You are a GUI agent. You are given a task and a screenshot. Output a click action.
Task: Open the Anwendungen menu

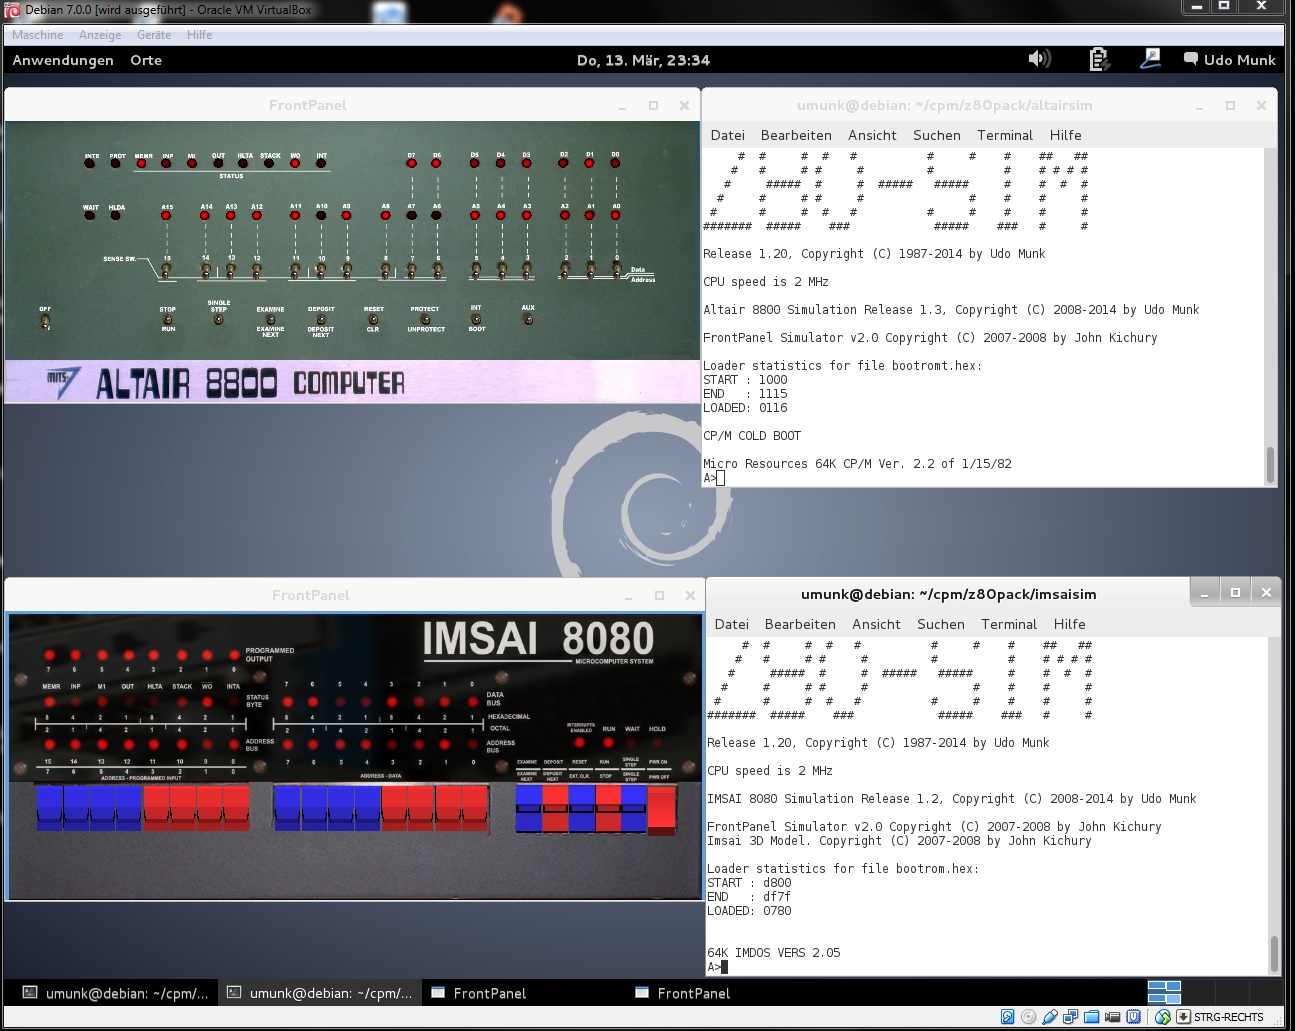coord(63,60)
